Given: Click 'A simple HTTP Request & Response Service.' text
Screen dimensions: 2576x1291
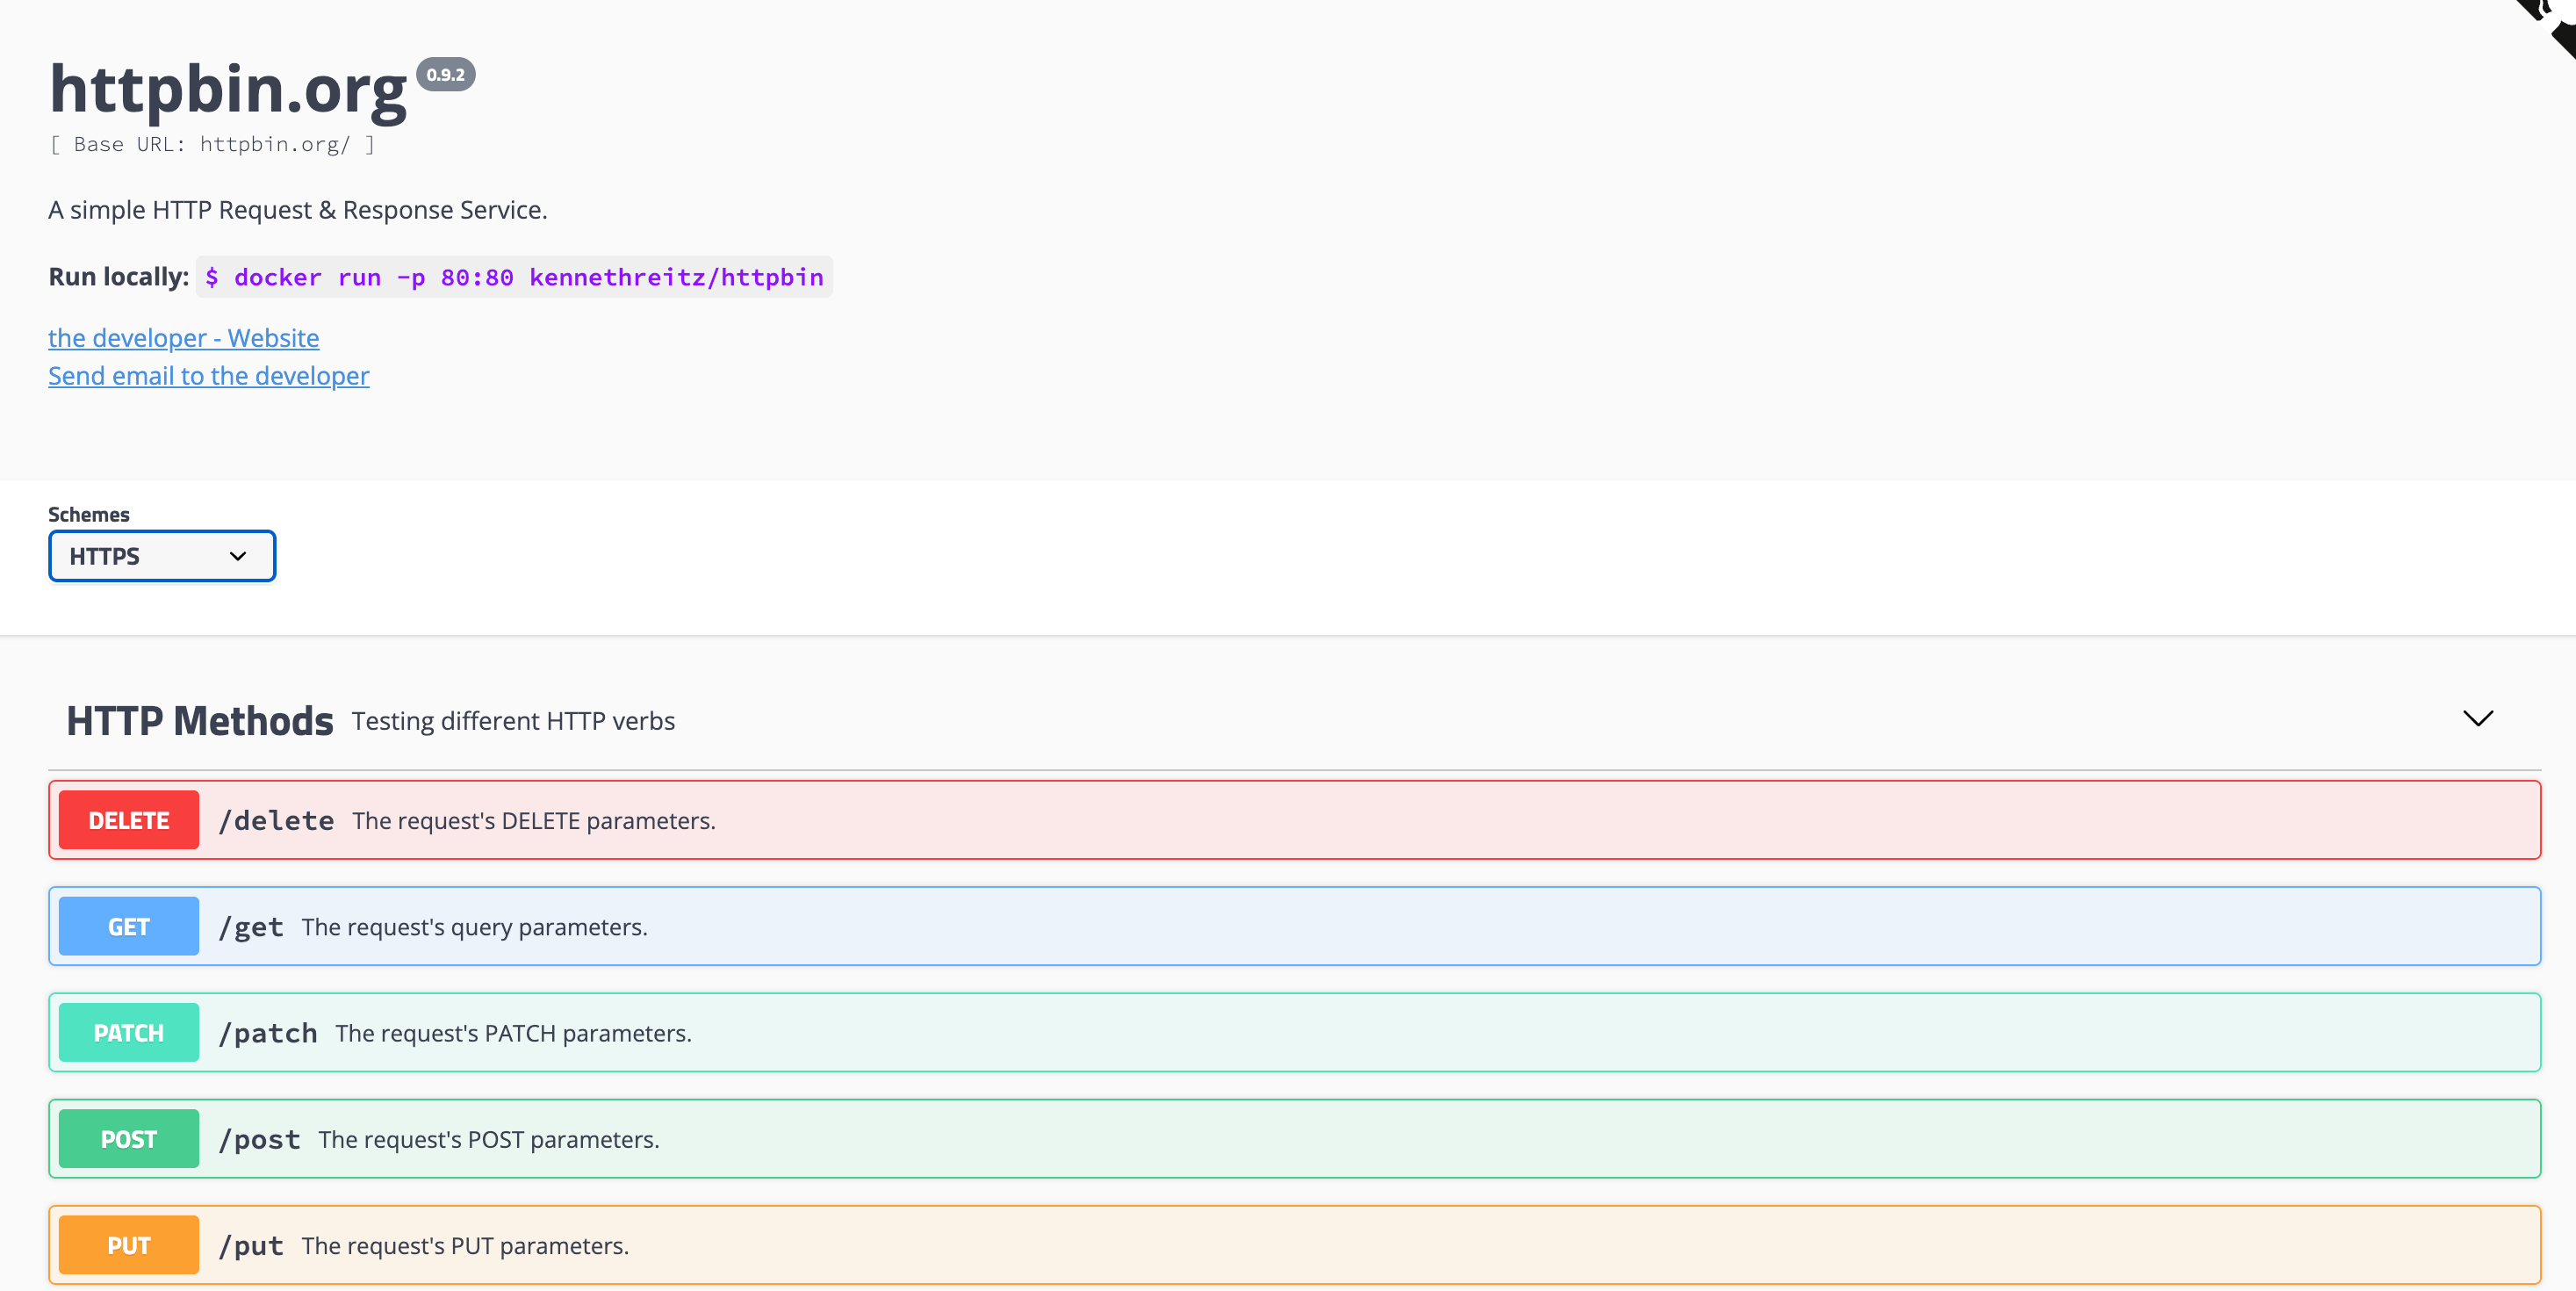Looking at the screenshot, I should click(x=298, y=210).
